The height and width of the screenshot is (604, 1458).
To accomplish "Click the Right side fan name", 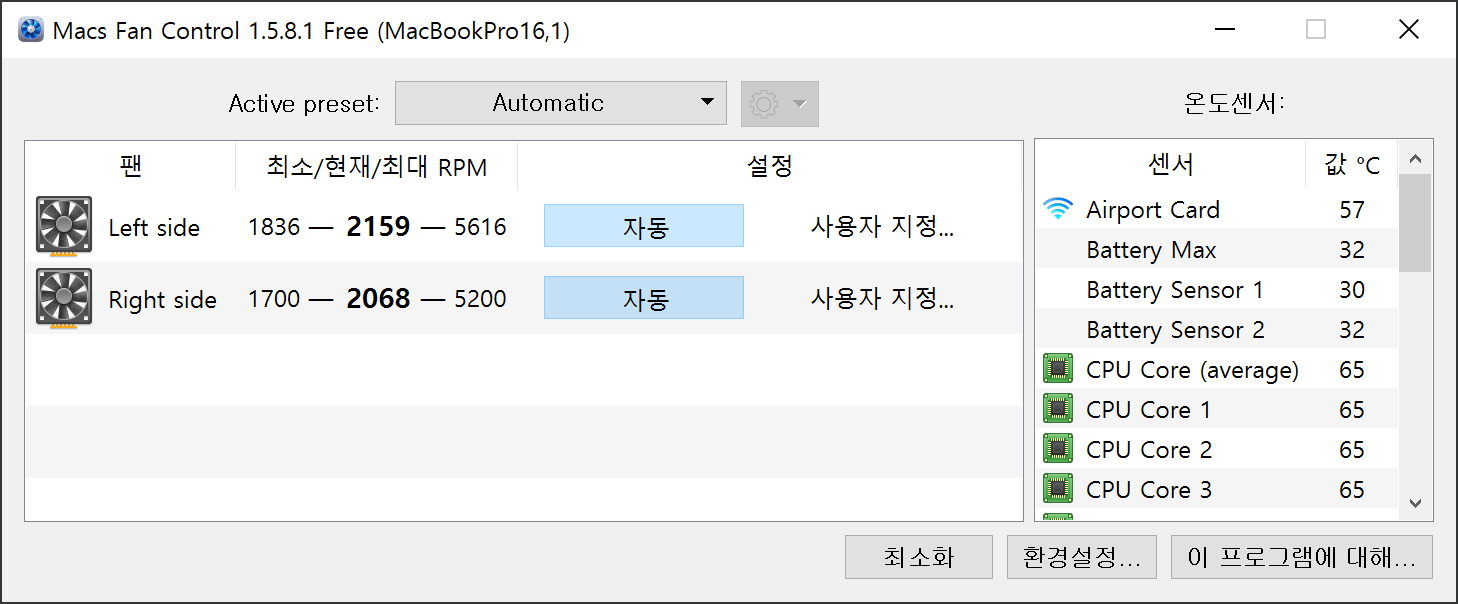I will (162, 299).
